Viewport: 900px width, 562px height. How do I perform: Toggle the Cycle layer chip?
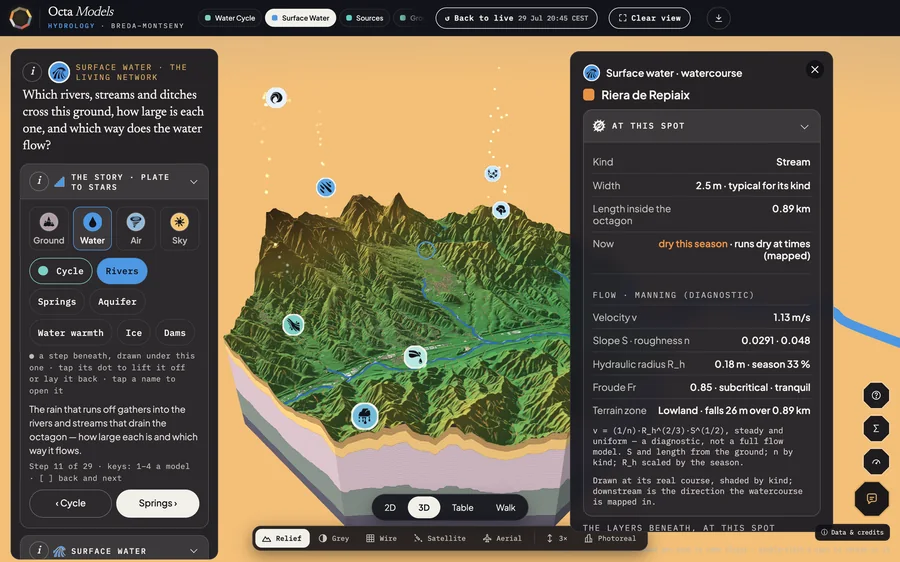(x=61, y=271)
